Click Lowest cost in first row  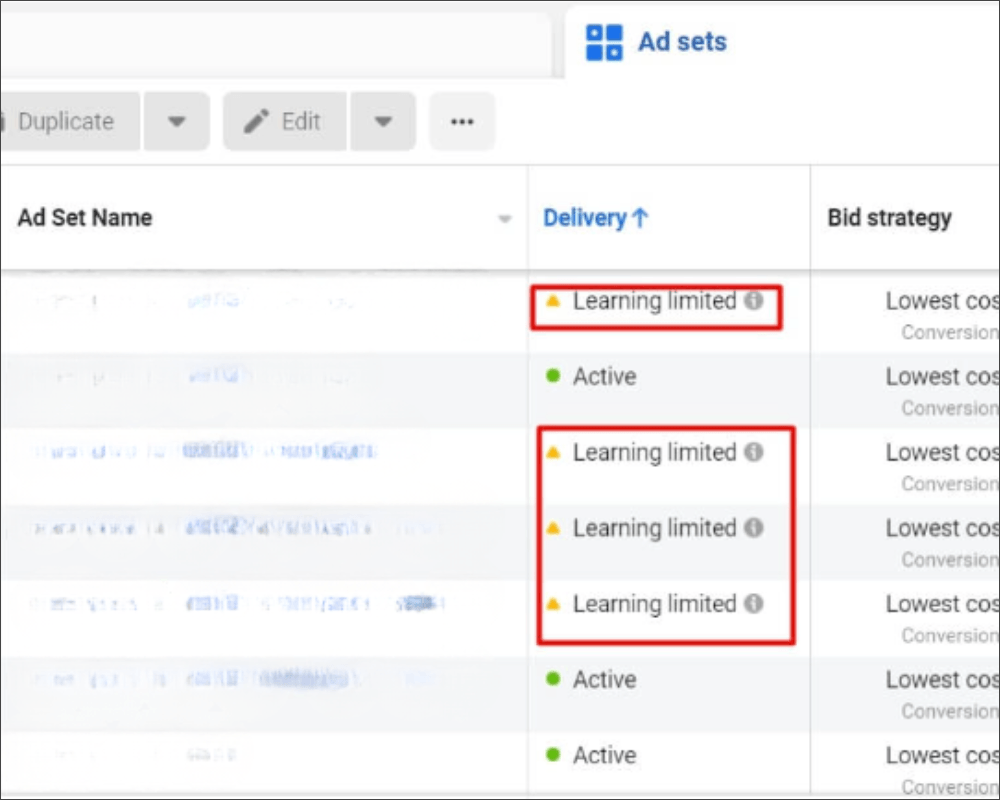(x=942, y=300)
